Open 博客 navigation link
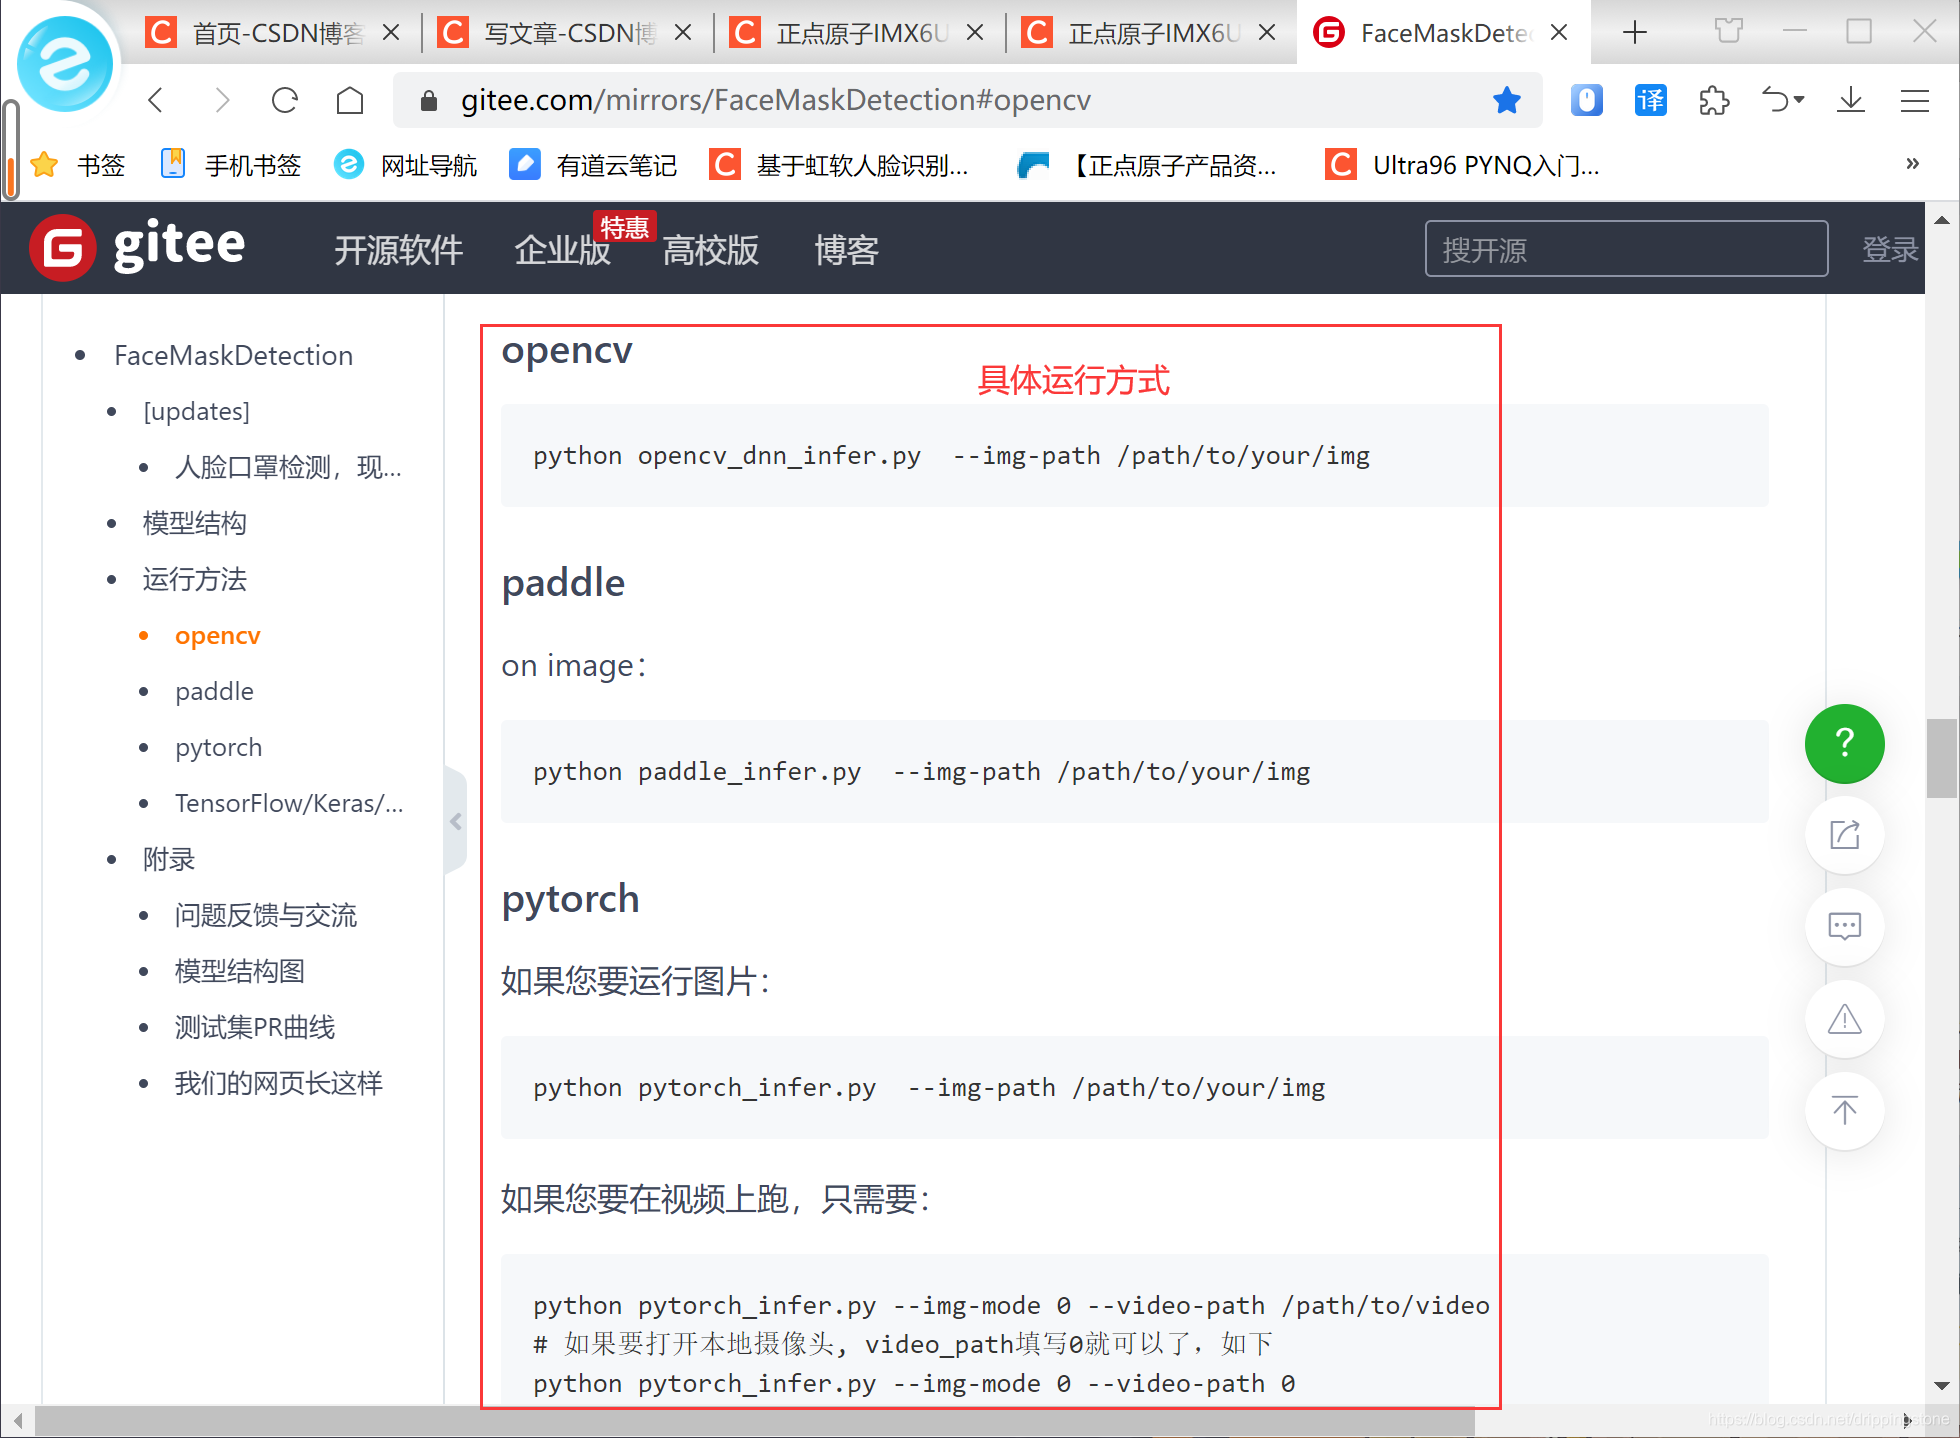1960x1438 pixels. pos(846,250)
